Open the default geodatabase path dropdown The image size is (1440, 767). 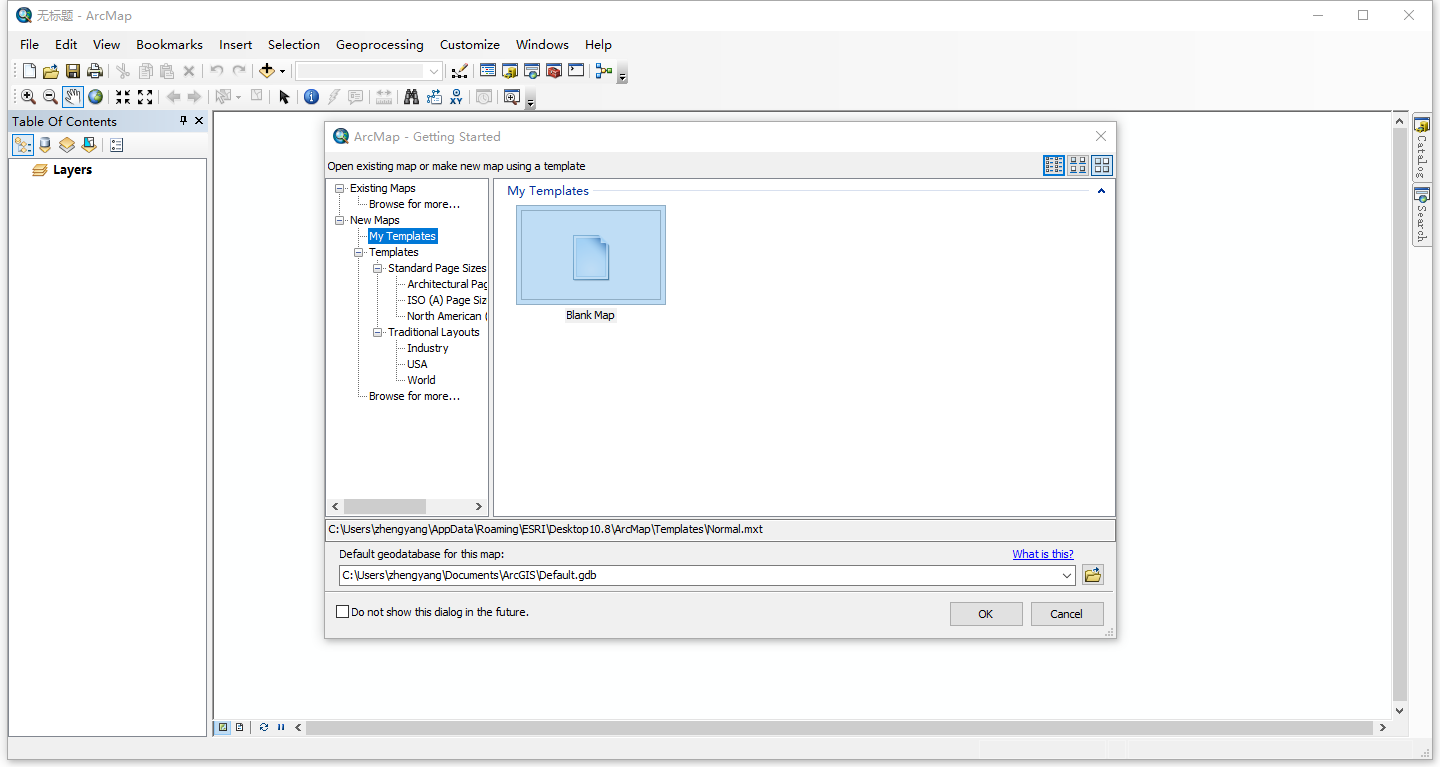point(1068,576)
